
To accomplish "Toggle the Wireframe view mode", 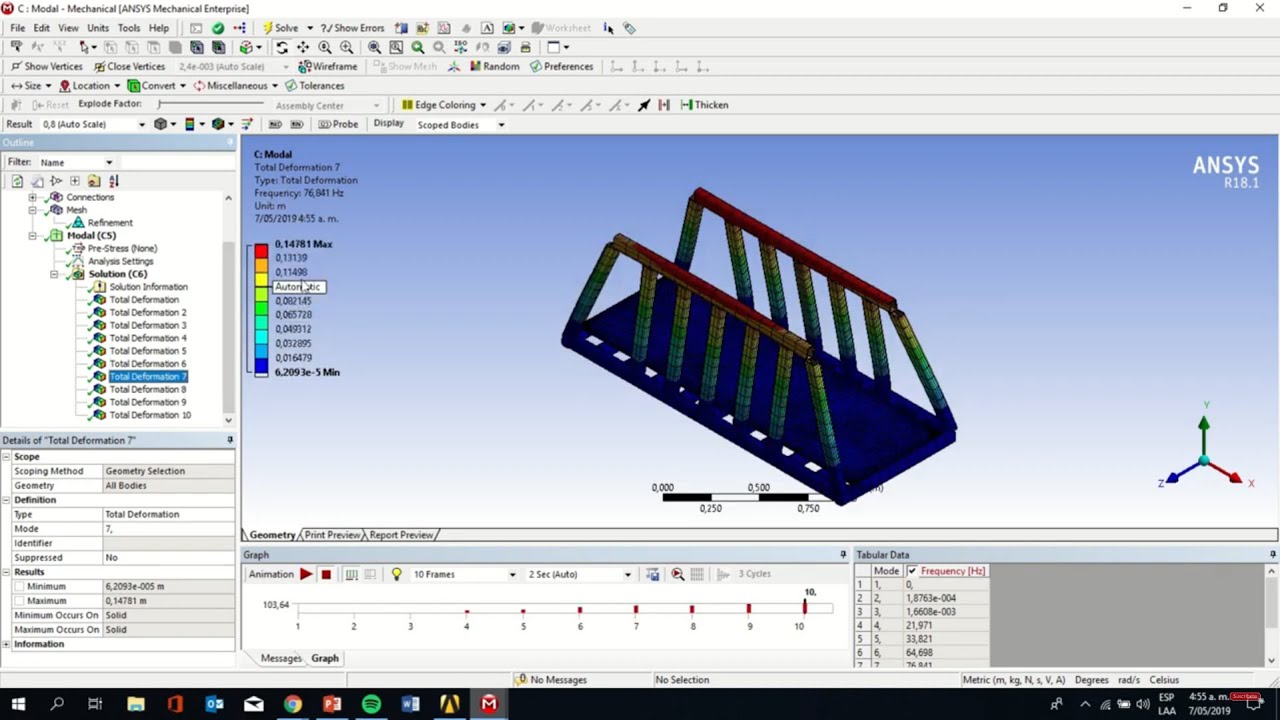I will (x=327, y=66).
